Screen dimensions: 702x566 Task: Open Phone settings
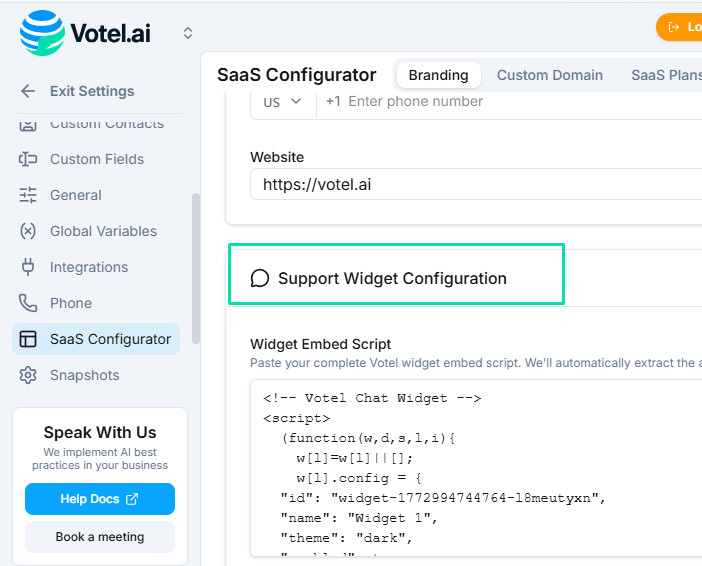[71, 303]
